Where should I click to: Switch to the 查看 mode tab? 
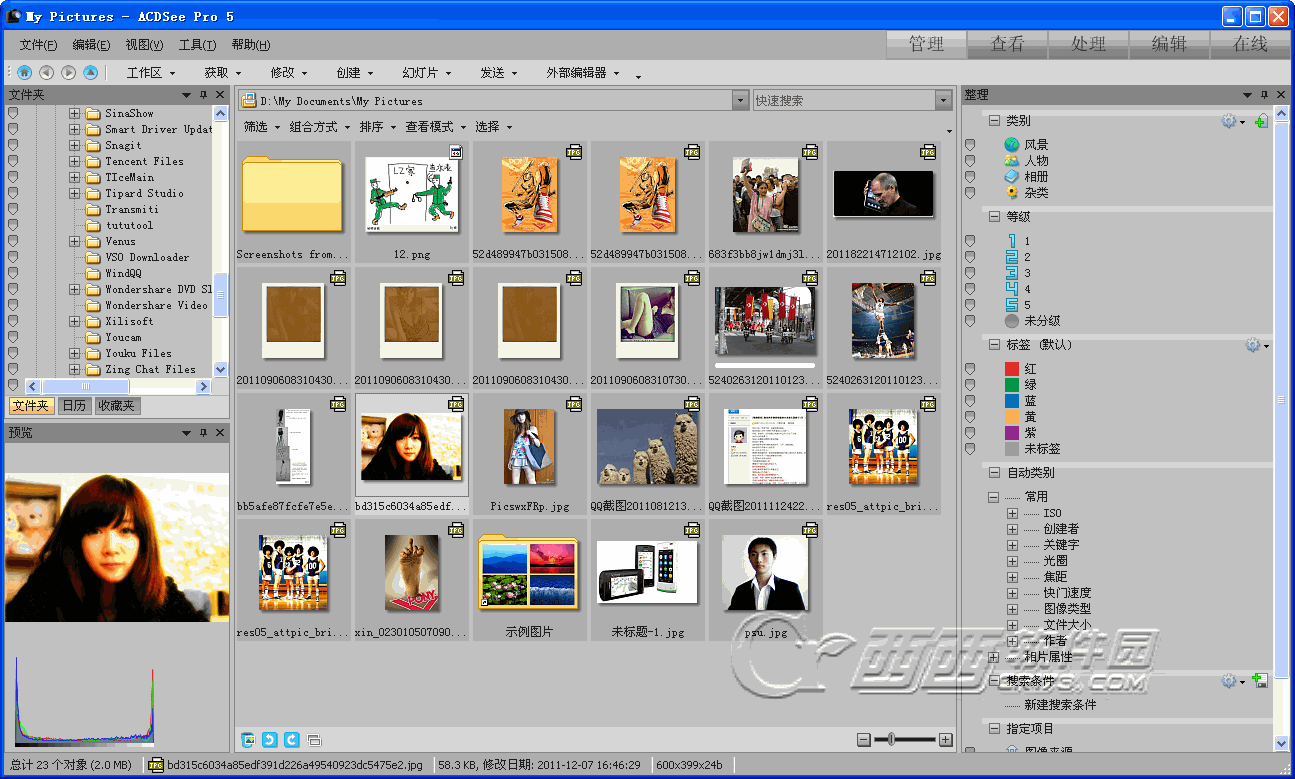[x=1007, y=44]
